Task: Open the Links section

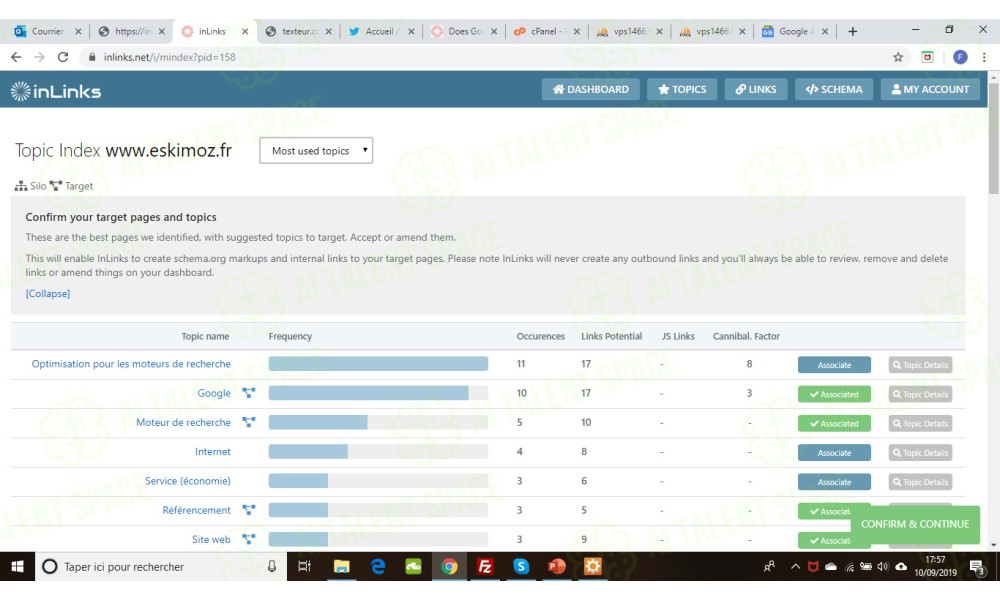Action: [x=756, y=89]
